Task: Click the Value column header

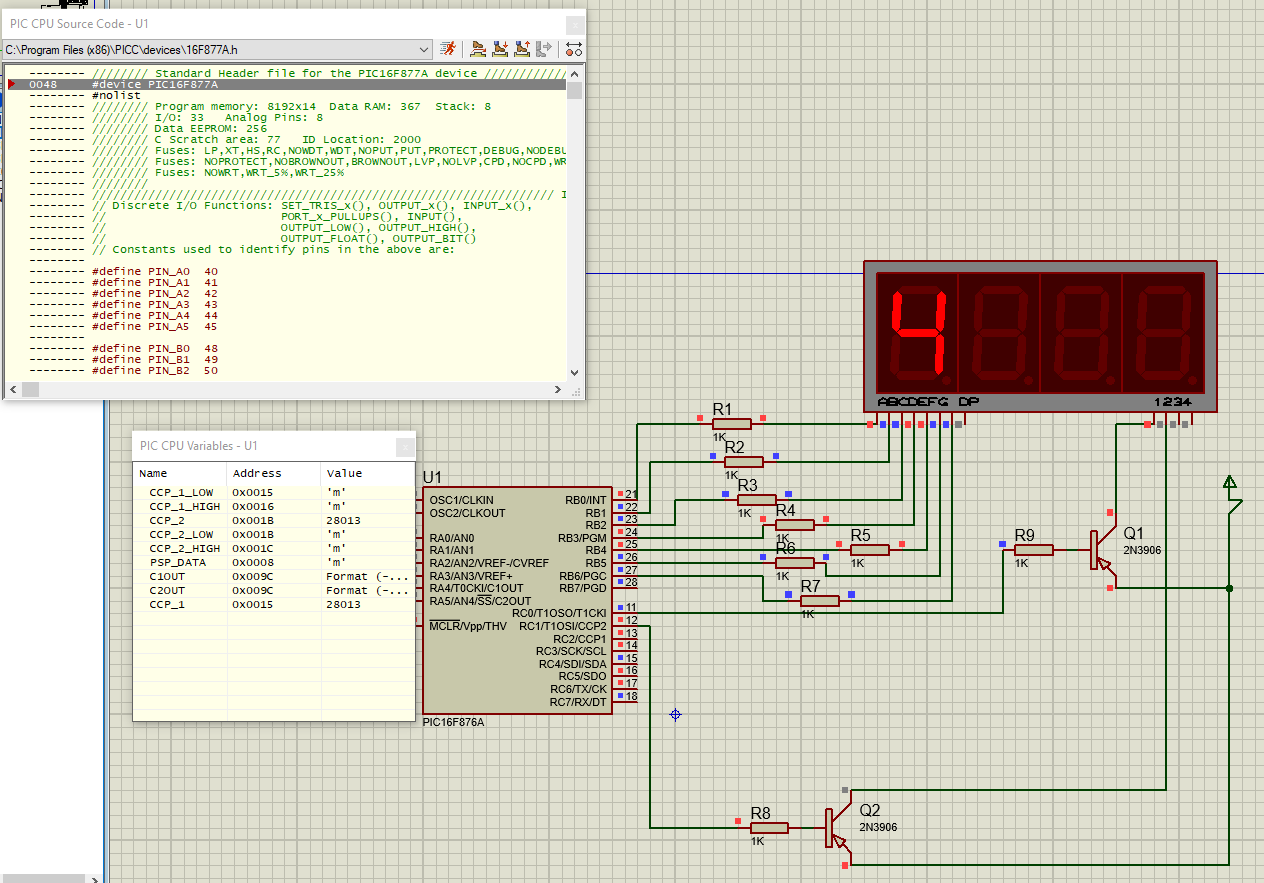Action: click(367, 473)
